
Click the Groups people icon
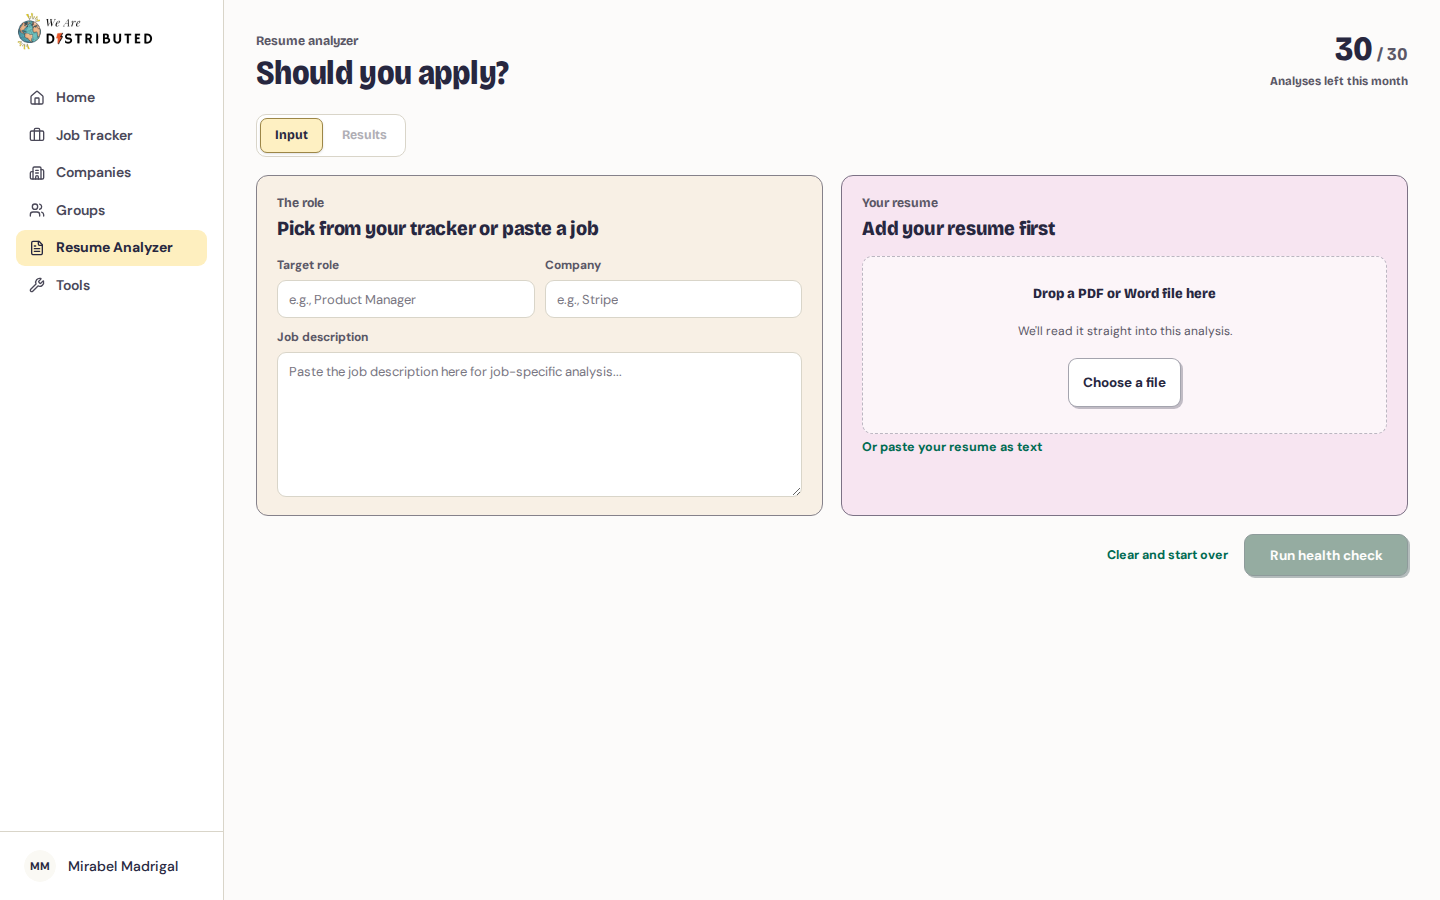37,210
